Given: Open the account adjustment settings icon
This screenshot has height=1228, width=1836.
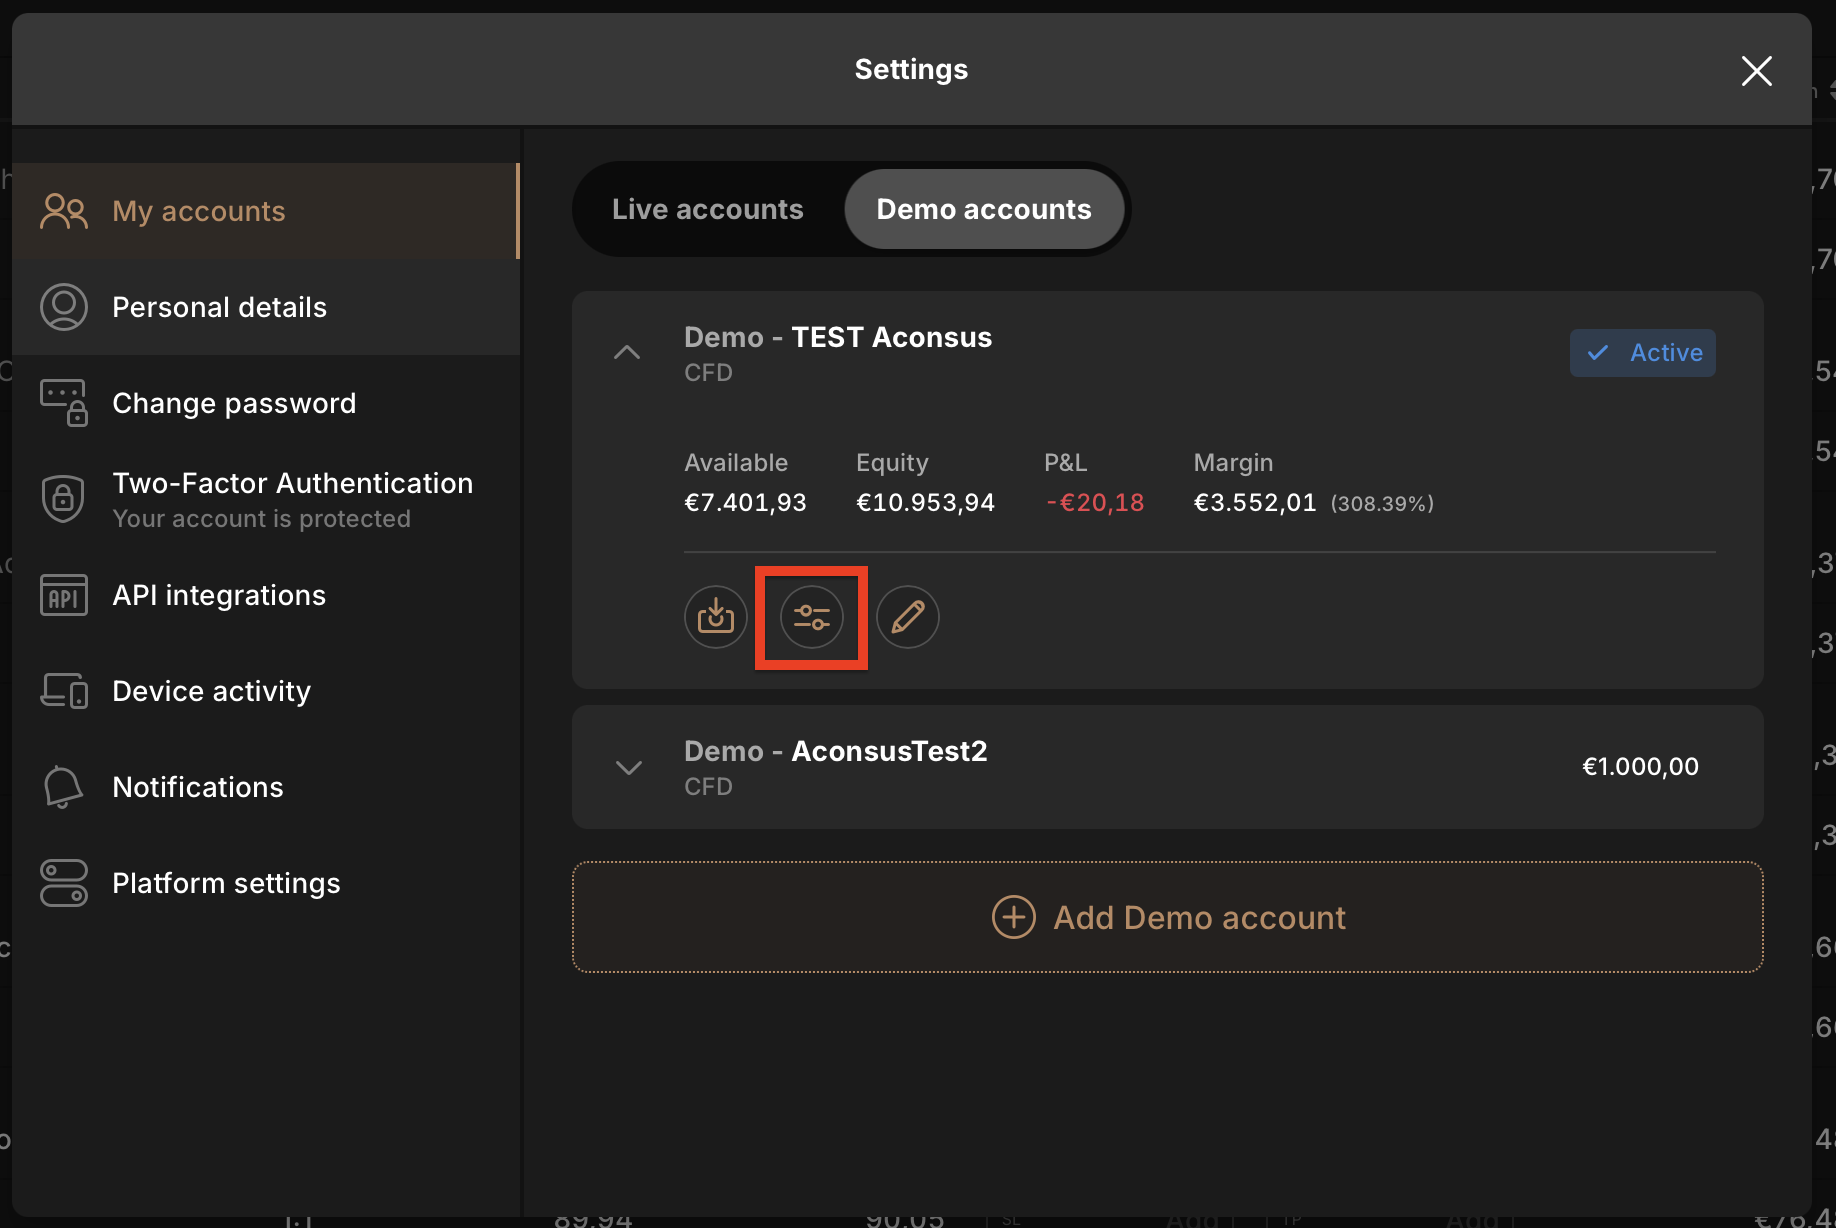Looking at the screenshot, I should [x=811, y=617].
